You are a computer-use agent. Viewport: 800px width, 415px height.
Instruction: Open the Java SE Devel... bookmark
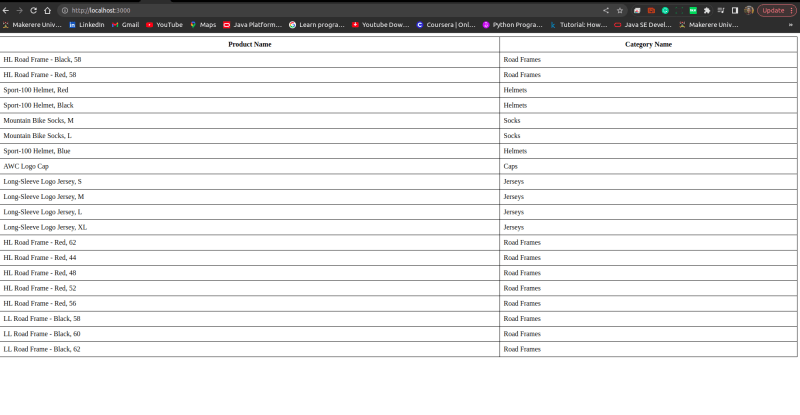coord(643,25)
